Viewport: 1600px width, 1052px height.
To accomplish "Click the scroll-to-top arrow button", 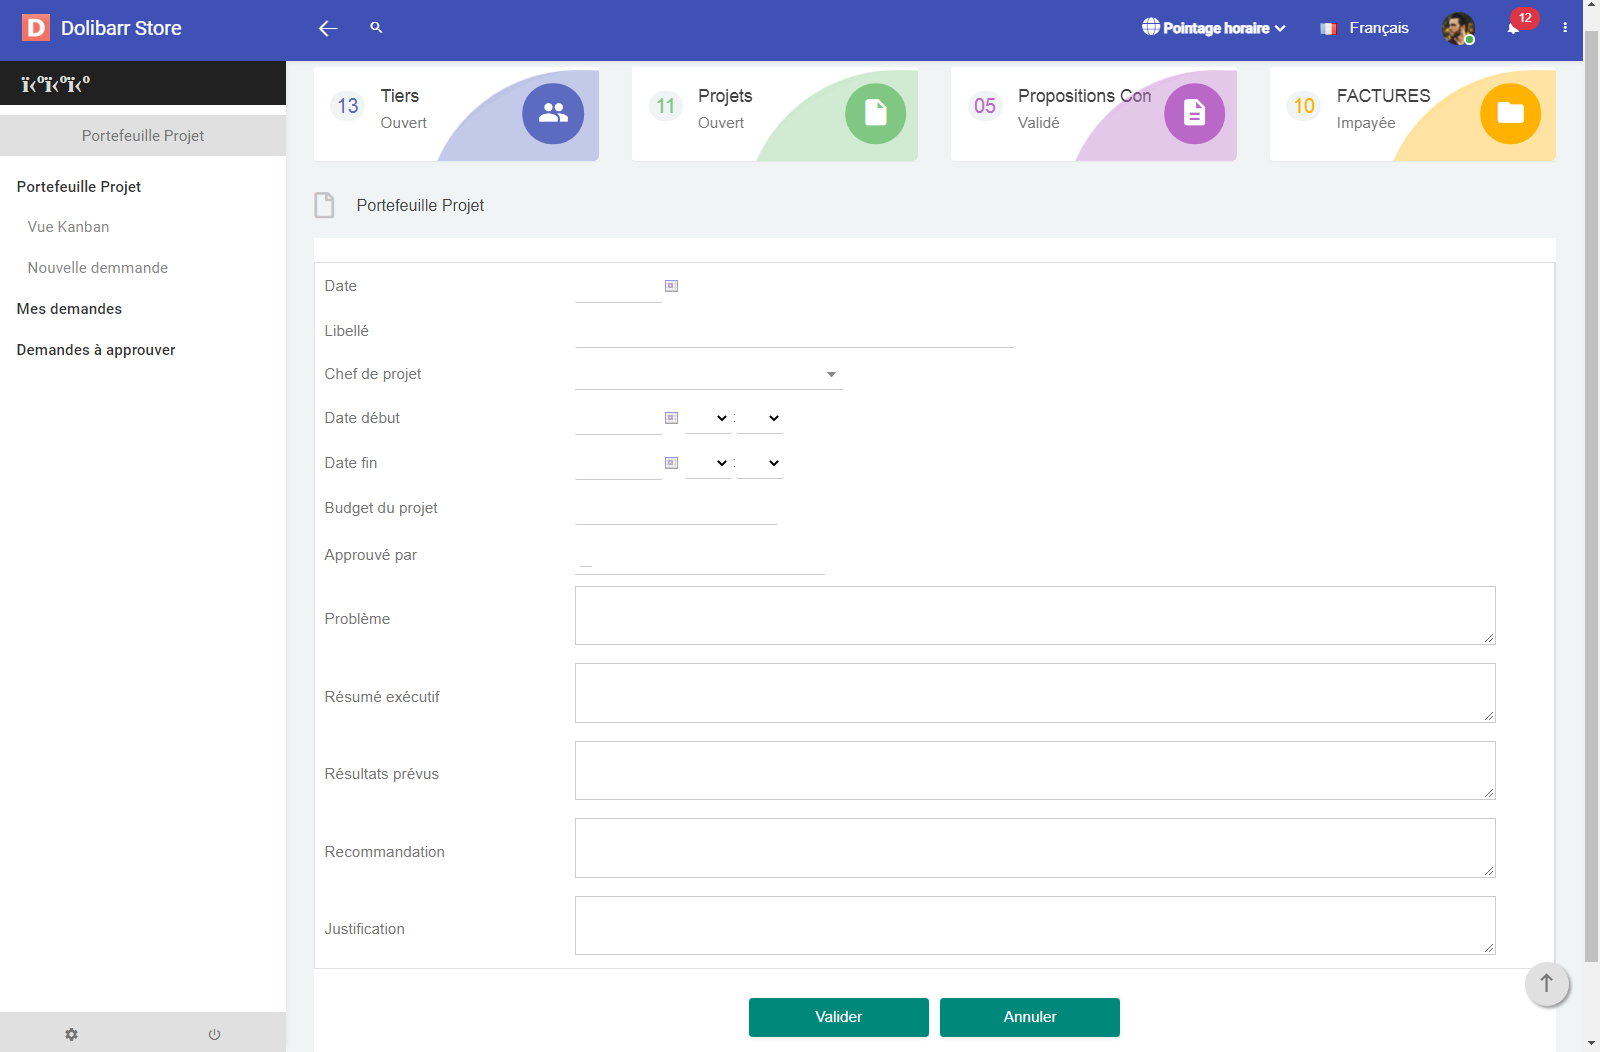I will point(1546,984).
